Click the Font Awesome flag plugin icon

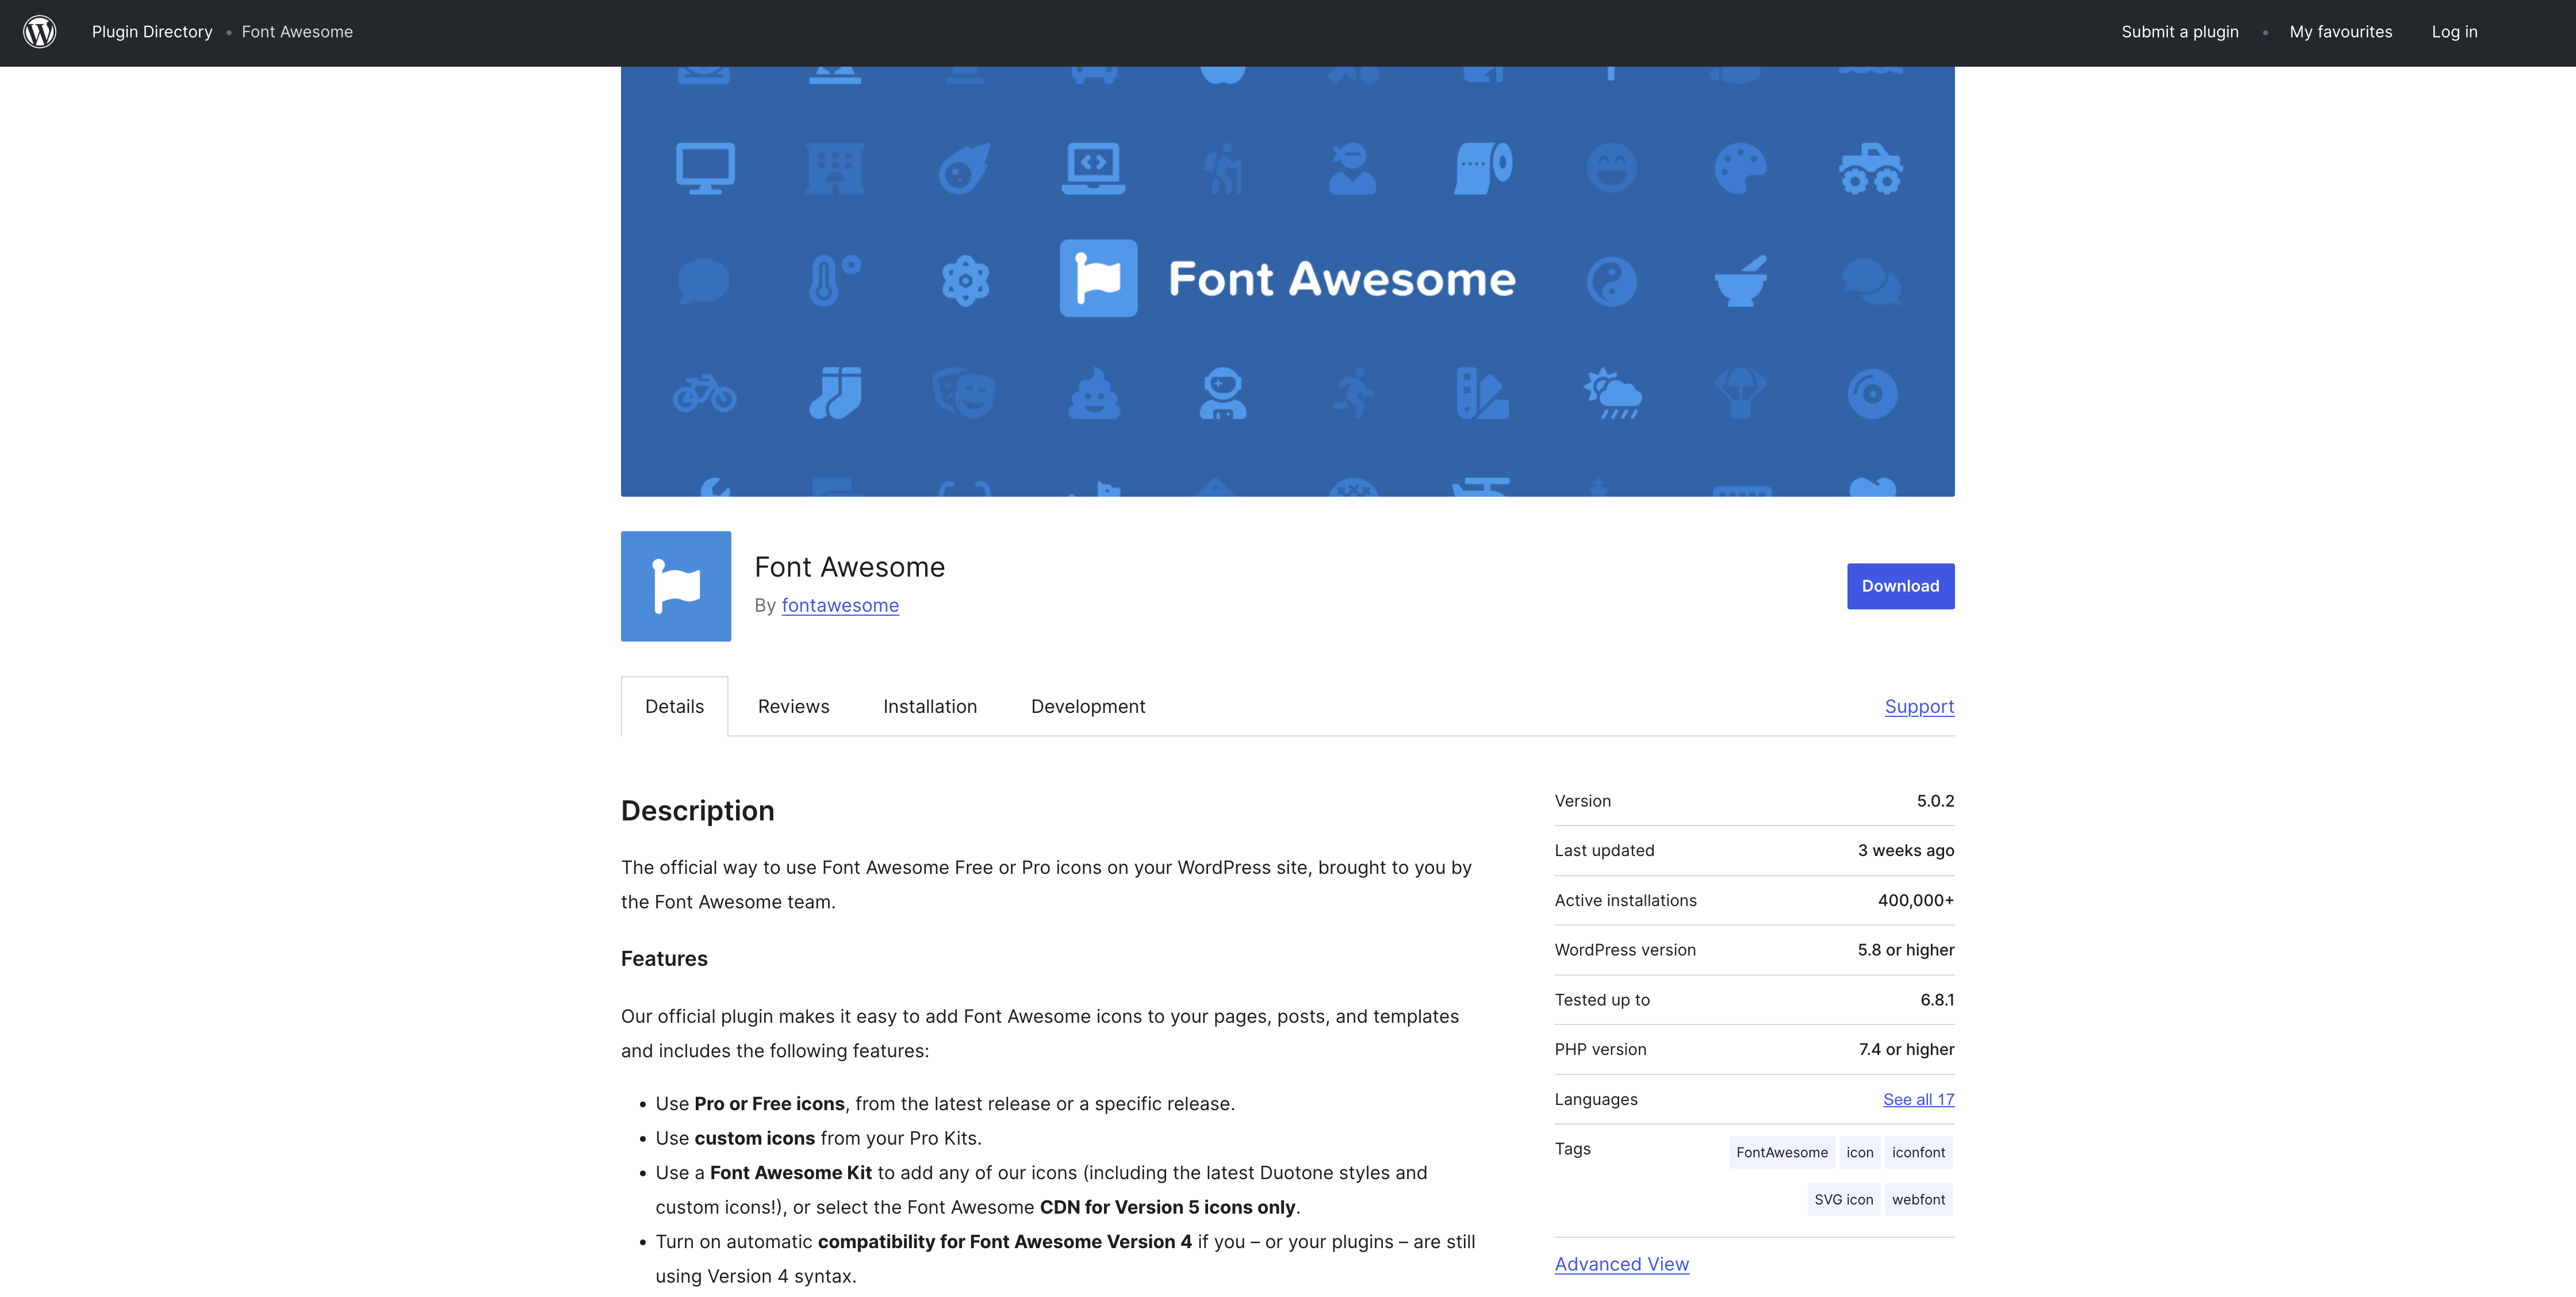pos(676,586)
